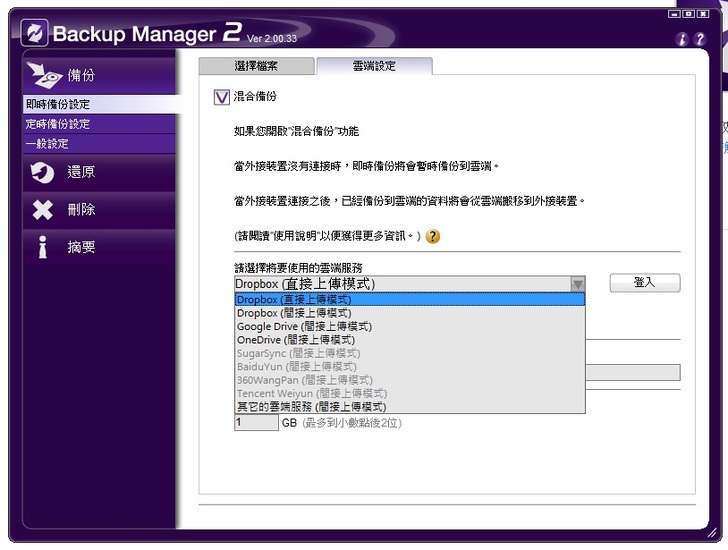The image size is (728, 550).
Task: Open 即時備份設定 in the sidebar
Action: (x=99, y=104)
